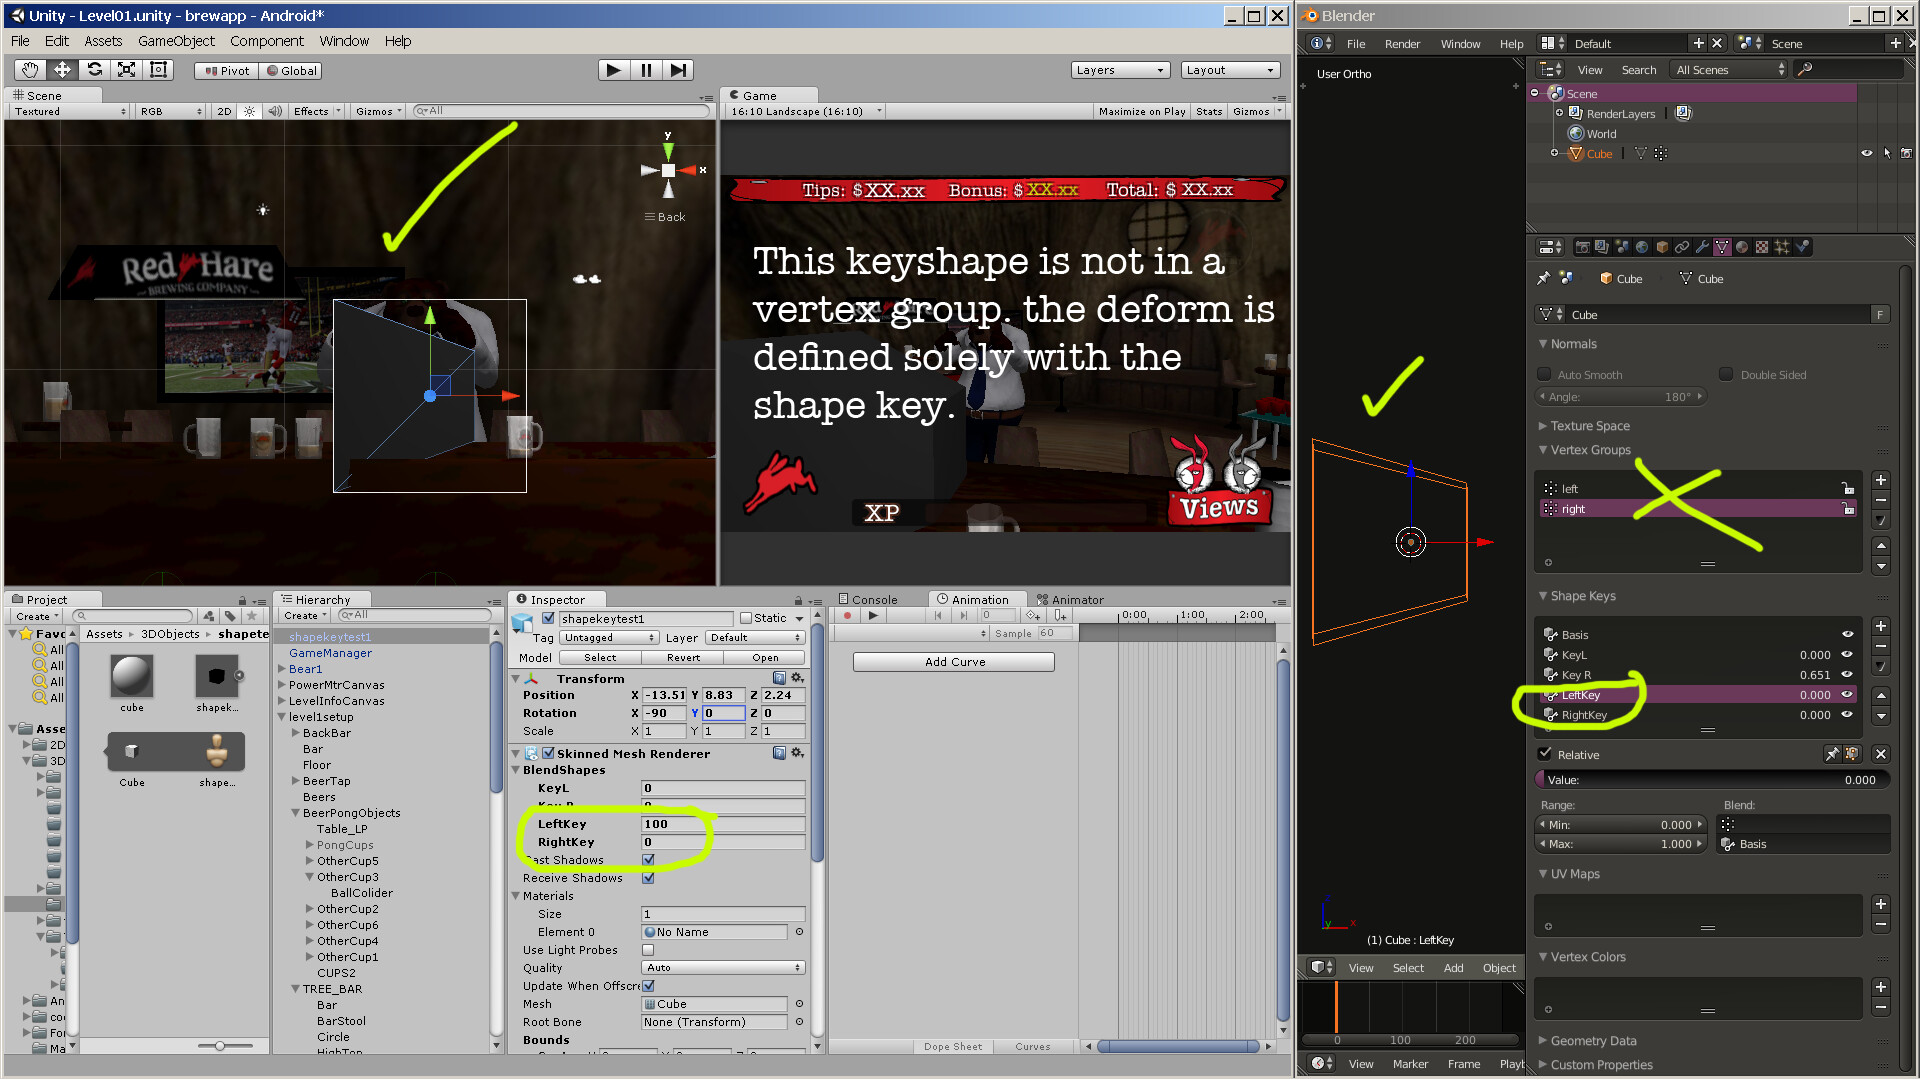Viewport: 1920px width, 1080px height.
Task: Hide the RightKey shape key (eye icon)
Action: pos(1847,715)
